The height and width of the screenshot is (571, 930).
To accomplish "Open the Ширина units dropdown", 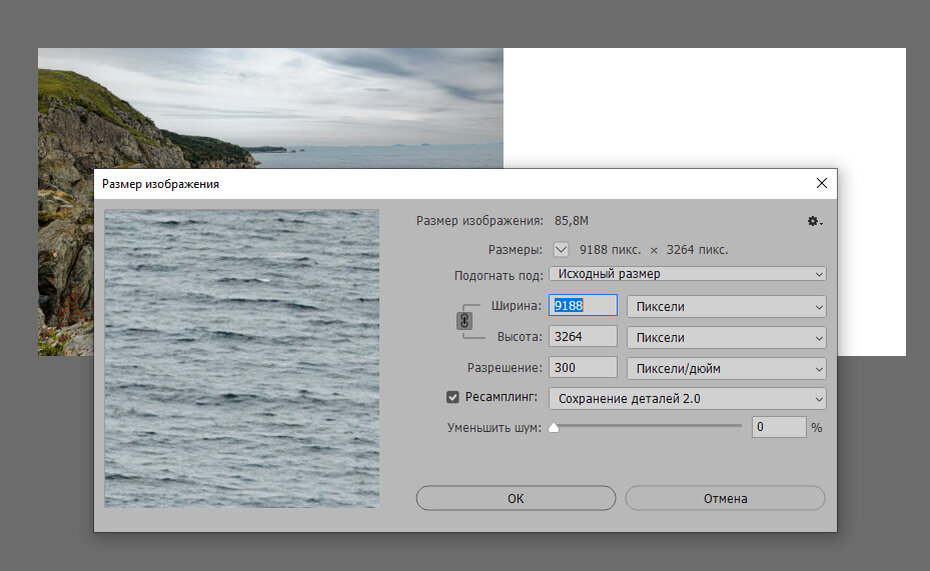I will tap(727, 307).
